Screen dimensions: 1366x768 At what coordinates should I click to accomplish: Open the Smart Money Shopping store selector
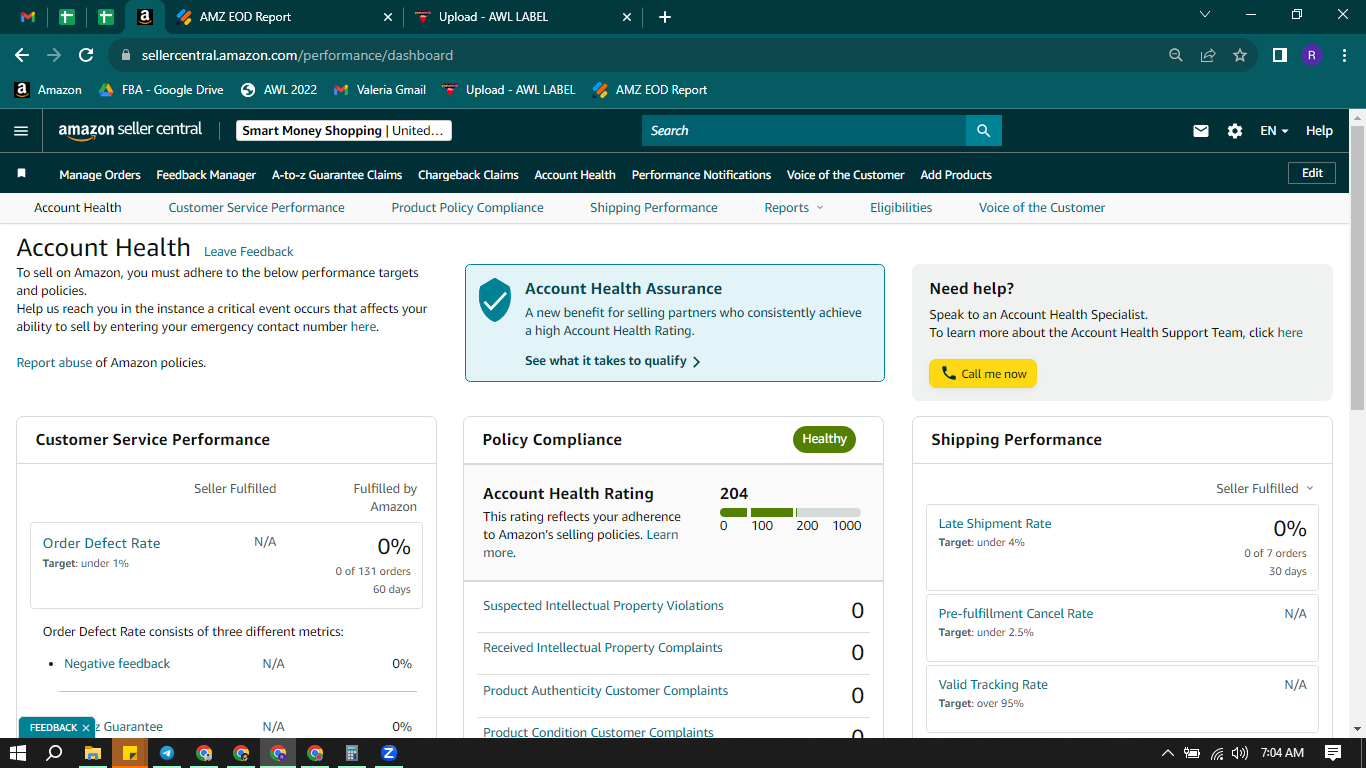tap(344, 131)
